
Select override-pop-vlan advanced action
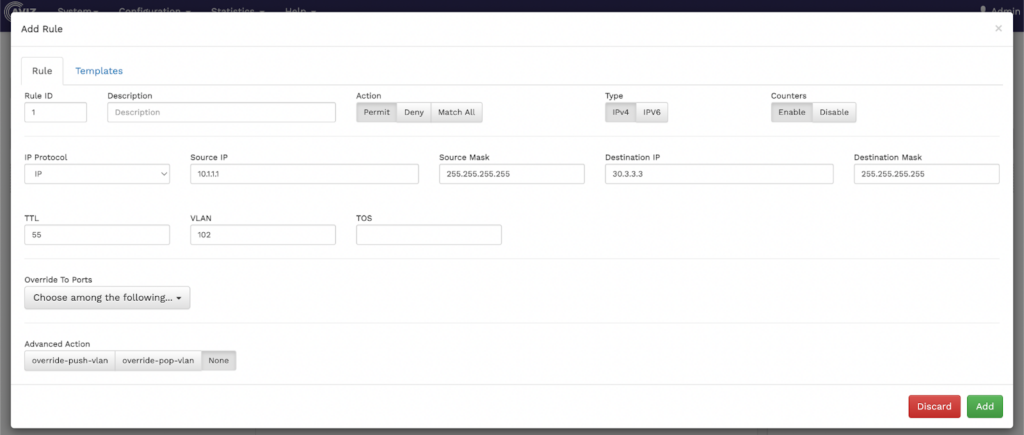pos(158,360)
